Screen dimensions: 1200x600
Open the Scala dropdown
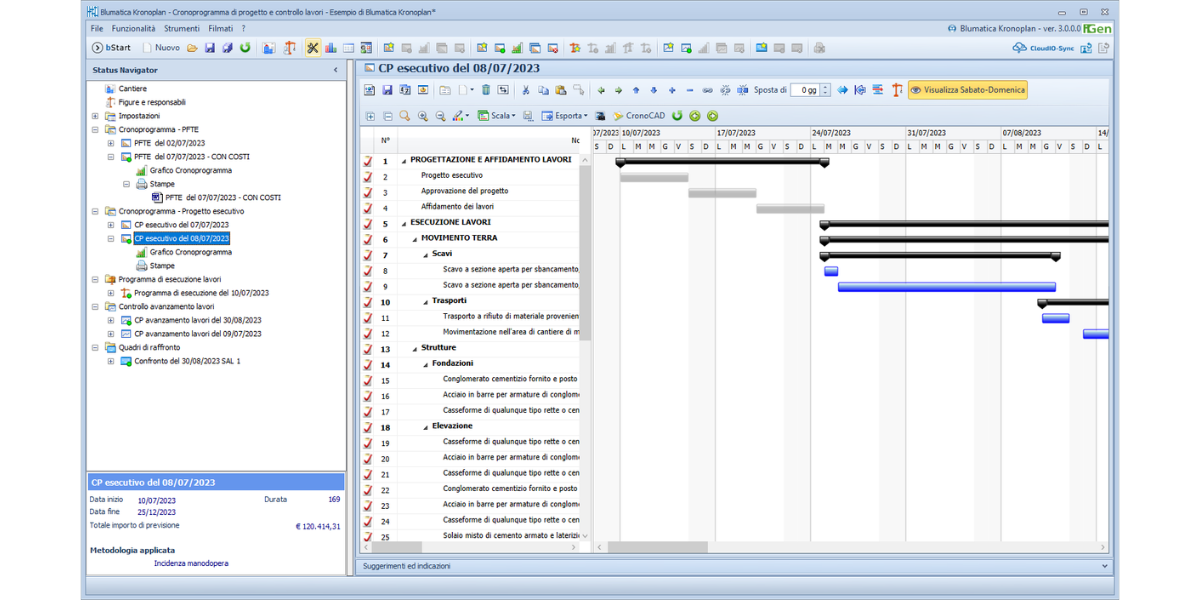coord(497,116)
